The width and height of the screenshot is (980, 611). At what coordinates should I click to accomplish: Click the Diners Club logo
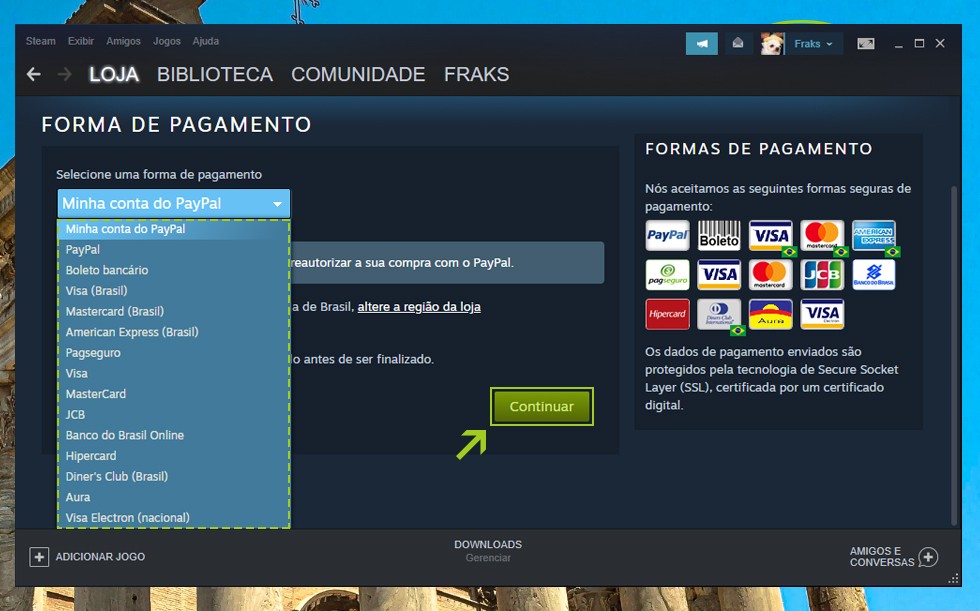[x=719, y=314]
